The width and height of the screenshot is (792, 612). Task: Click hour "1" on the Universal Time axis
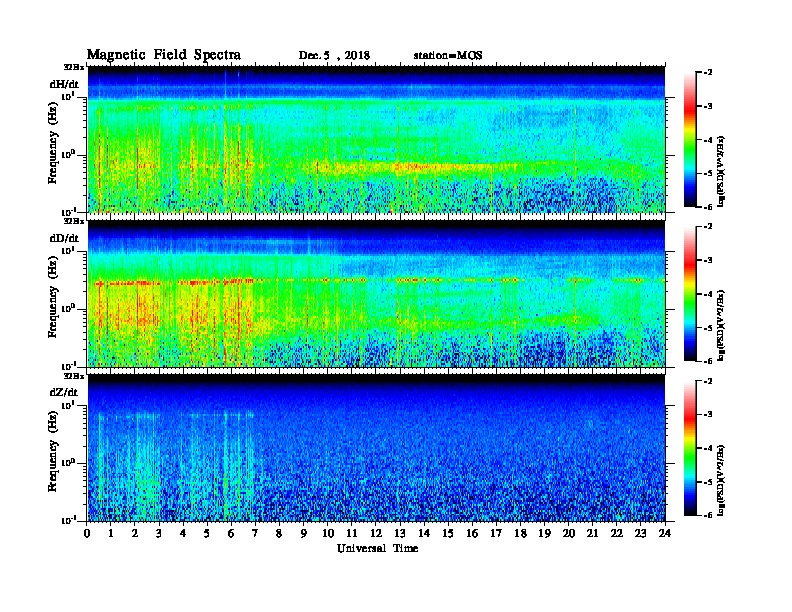111,533
